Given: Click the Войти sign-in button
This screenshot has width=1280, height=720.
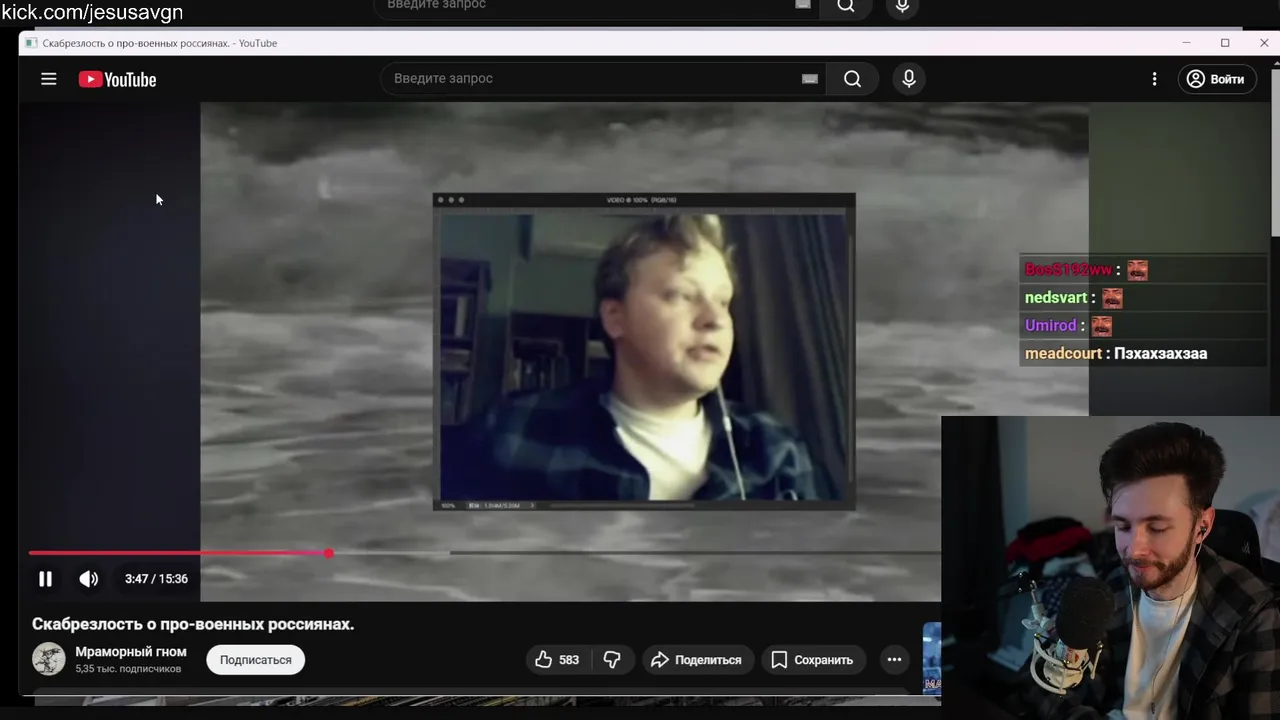Looking at the screenshot, I should (x=1216, y=79).
